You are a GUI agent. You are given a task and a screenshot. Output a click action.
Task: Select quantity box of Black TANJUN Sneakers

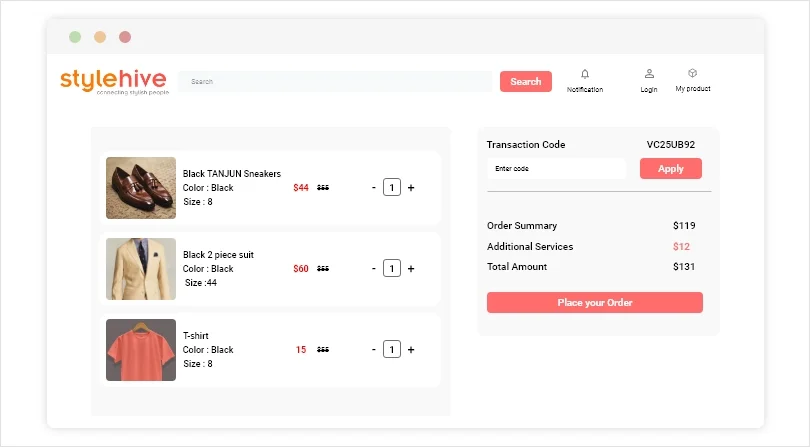(392, 188)
